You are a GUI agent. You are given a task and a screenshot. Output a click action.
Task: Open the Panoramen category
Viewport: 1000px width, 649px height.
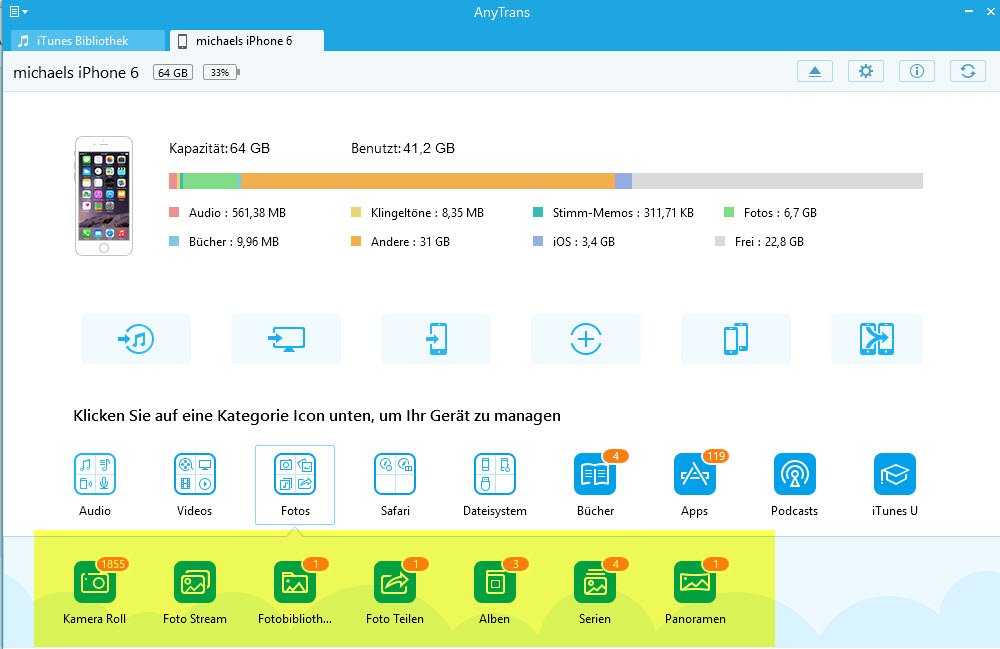694,582
